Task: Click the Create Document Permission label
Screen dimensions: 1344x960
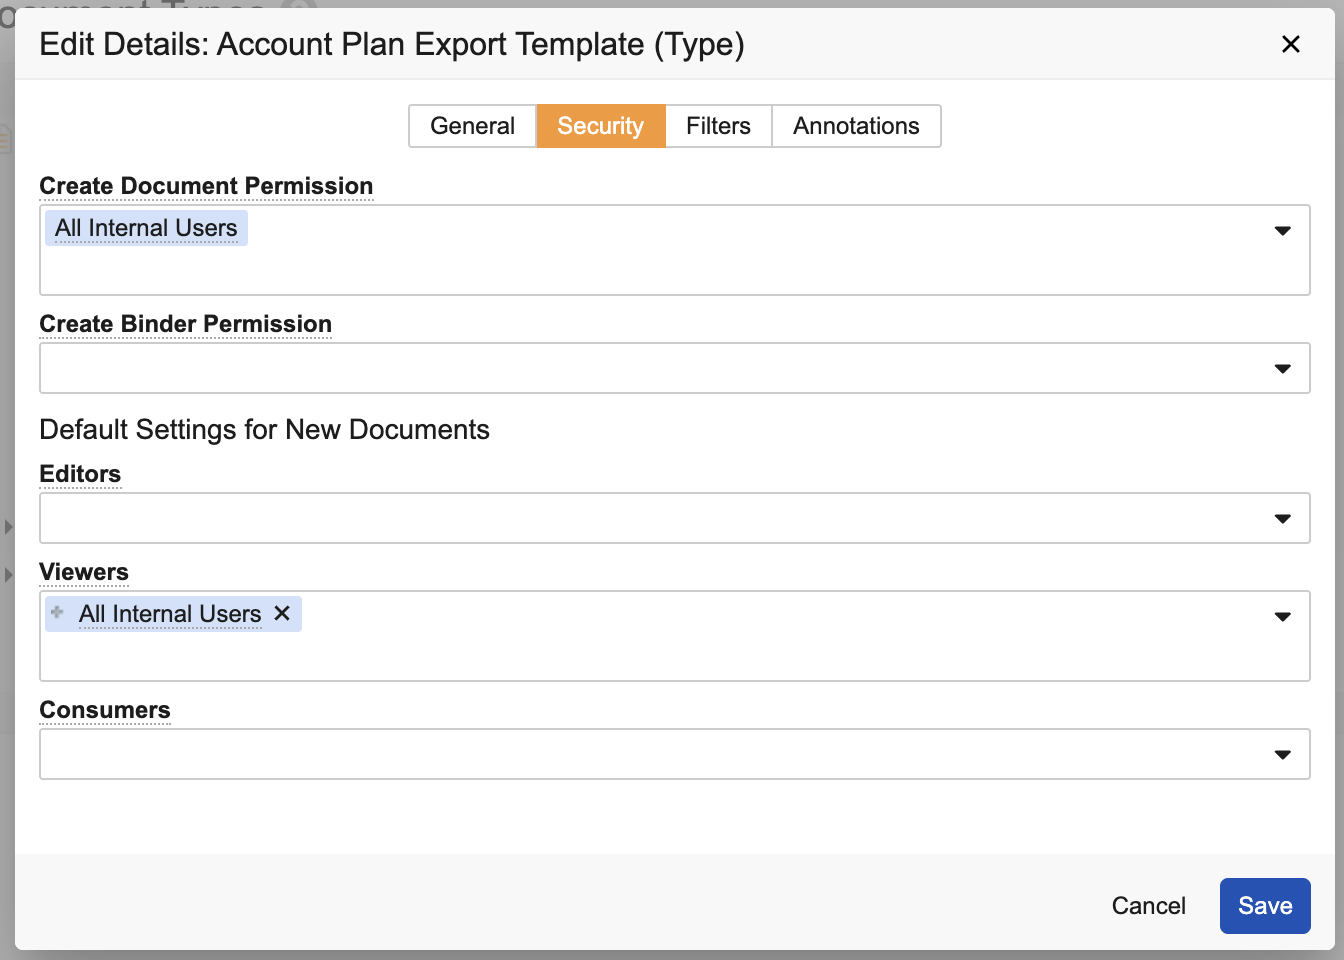Action: [206, 186]
